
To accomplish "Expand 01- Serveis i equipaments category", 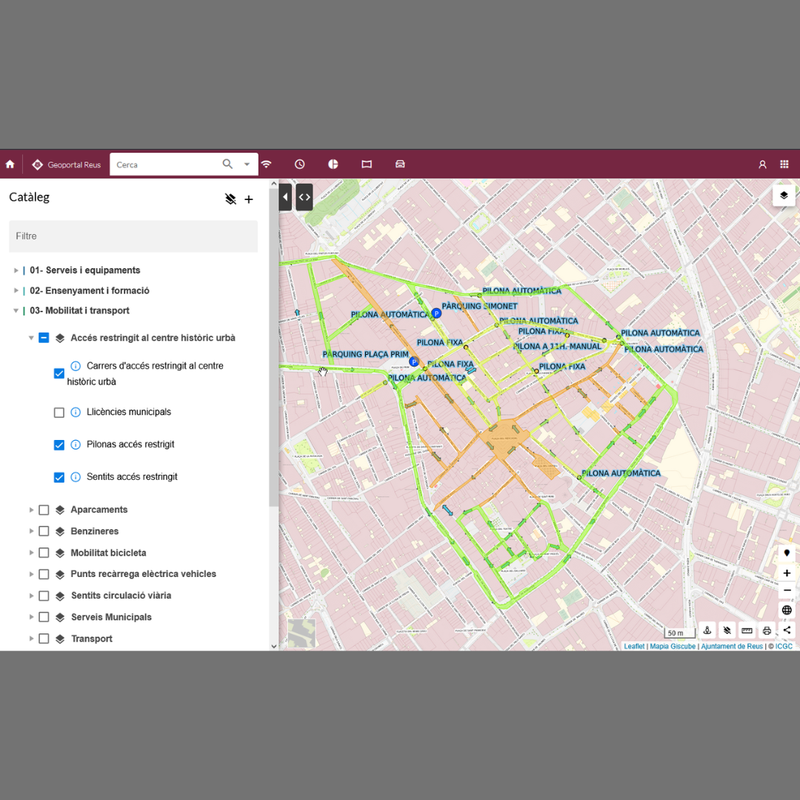I will click(16, 270).
